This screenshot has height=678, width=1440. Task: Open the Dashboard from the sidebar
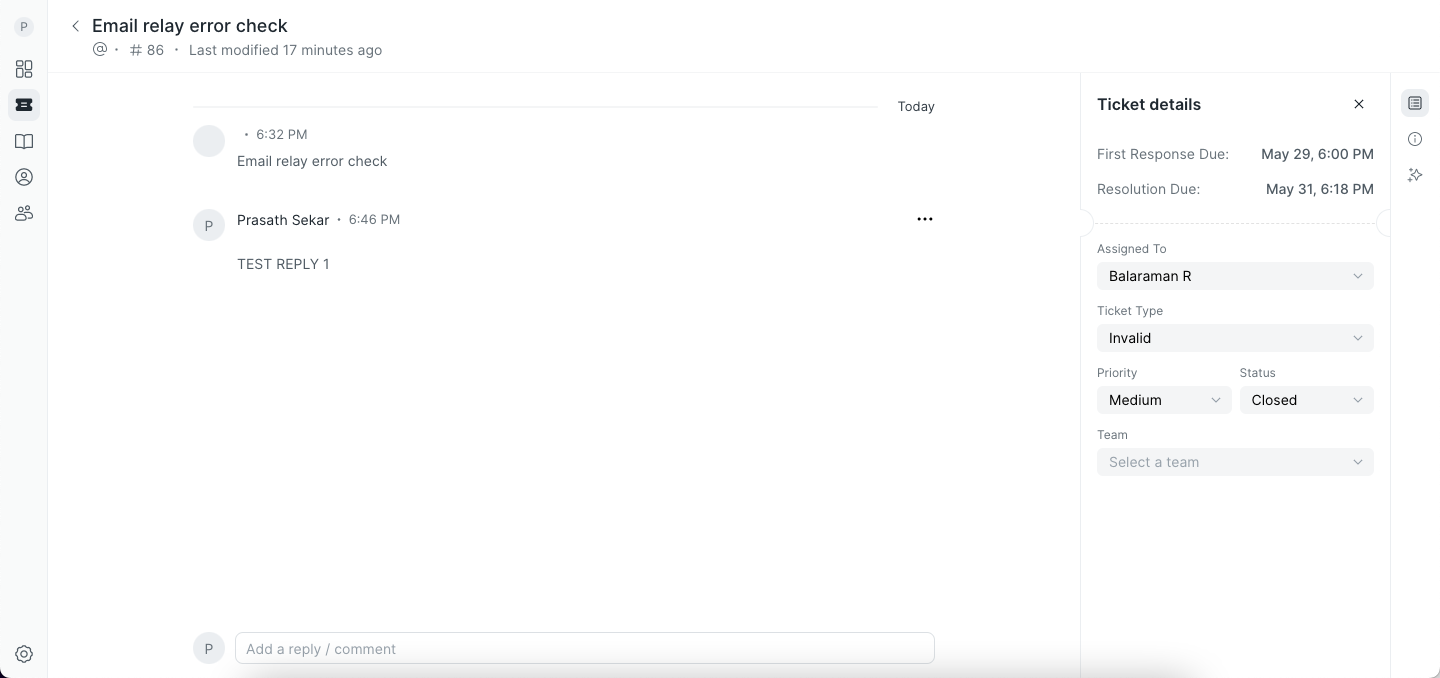coord(24,69)
